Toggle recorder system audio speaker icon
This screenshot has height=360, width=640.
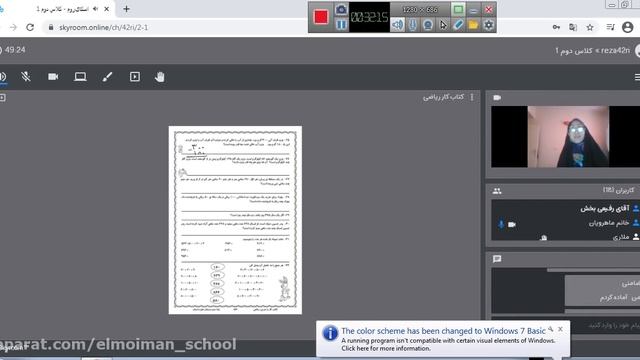coord(397,25)
